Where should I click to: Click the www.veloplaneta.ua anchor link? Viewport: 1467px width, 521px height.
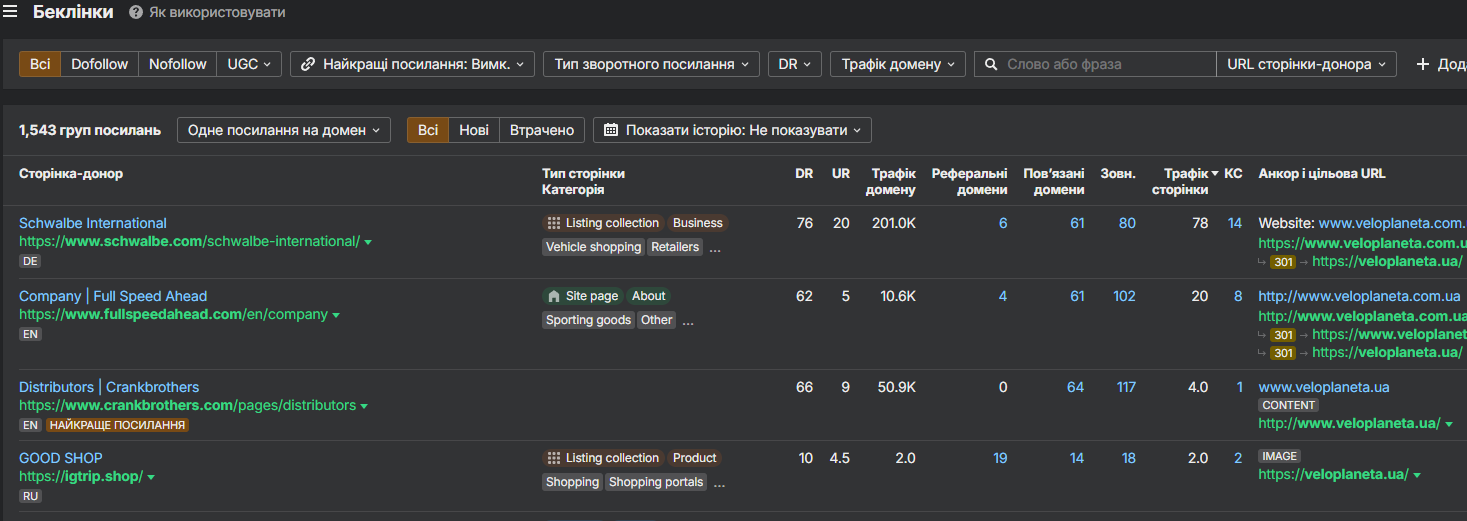(x=1324, y=387)
